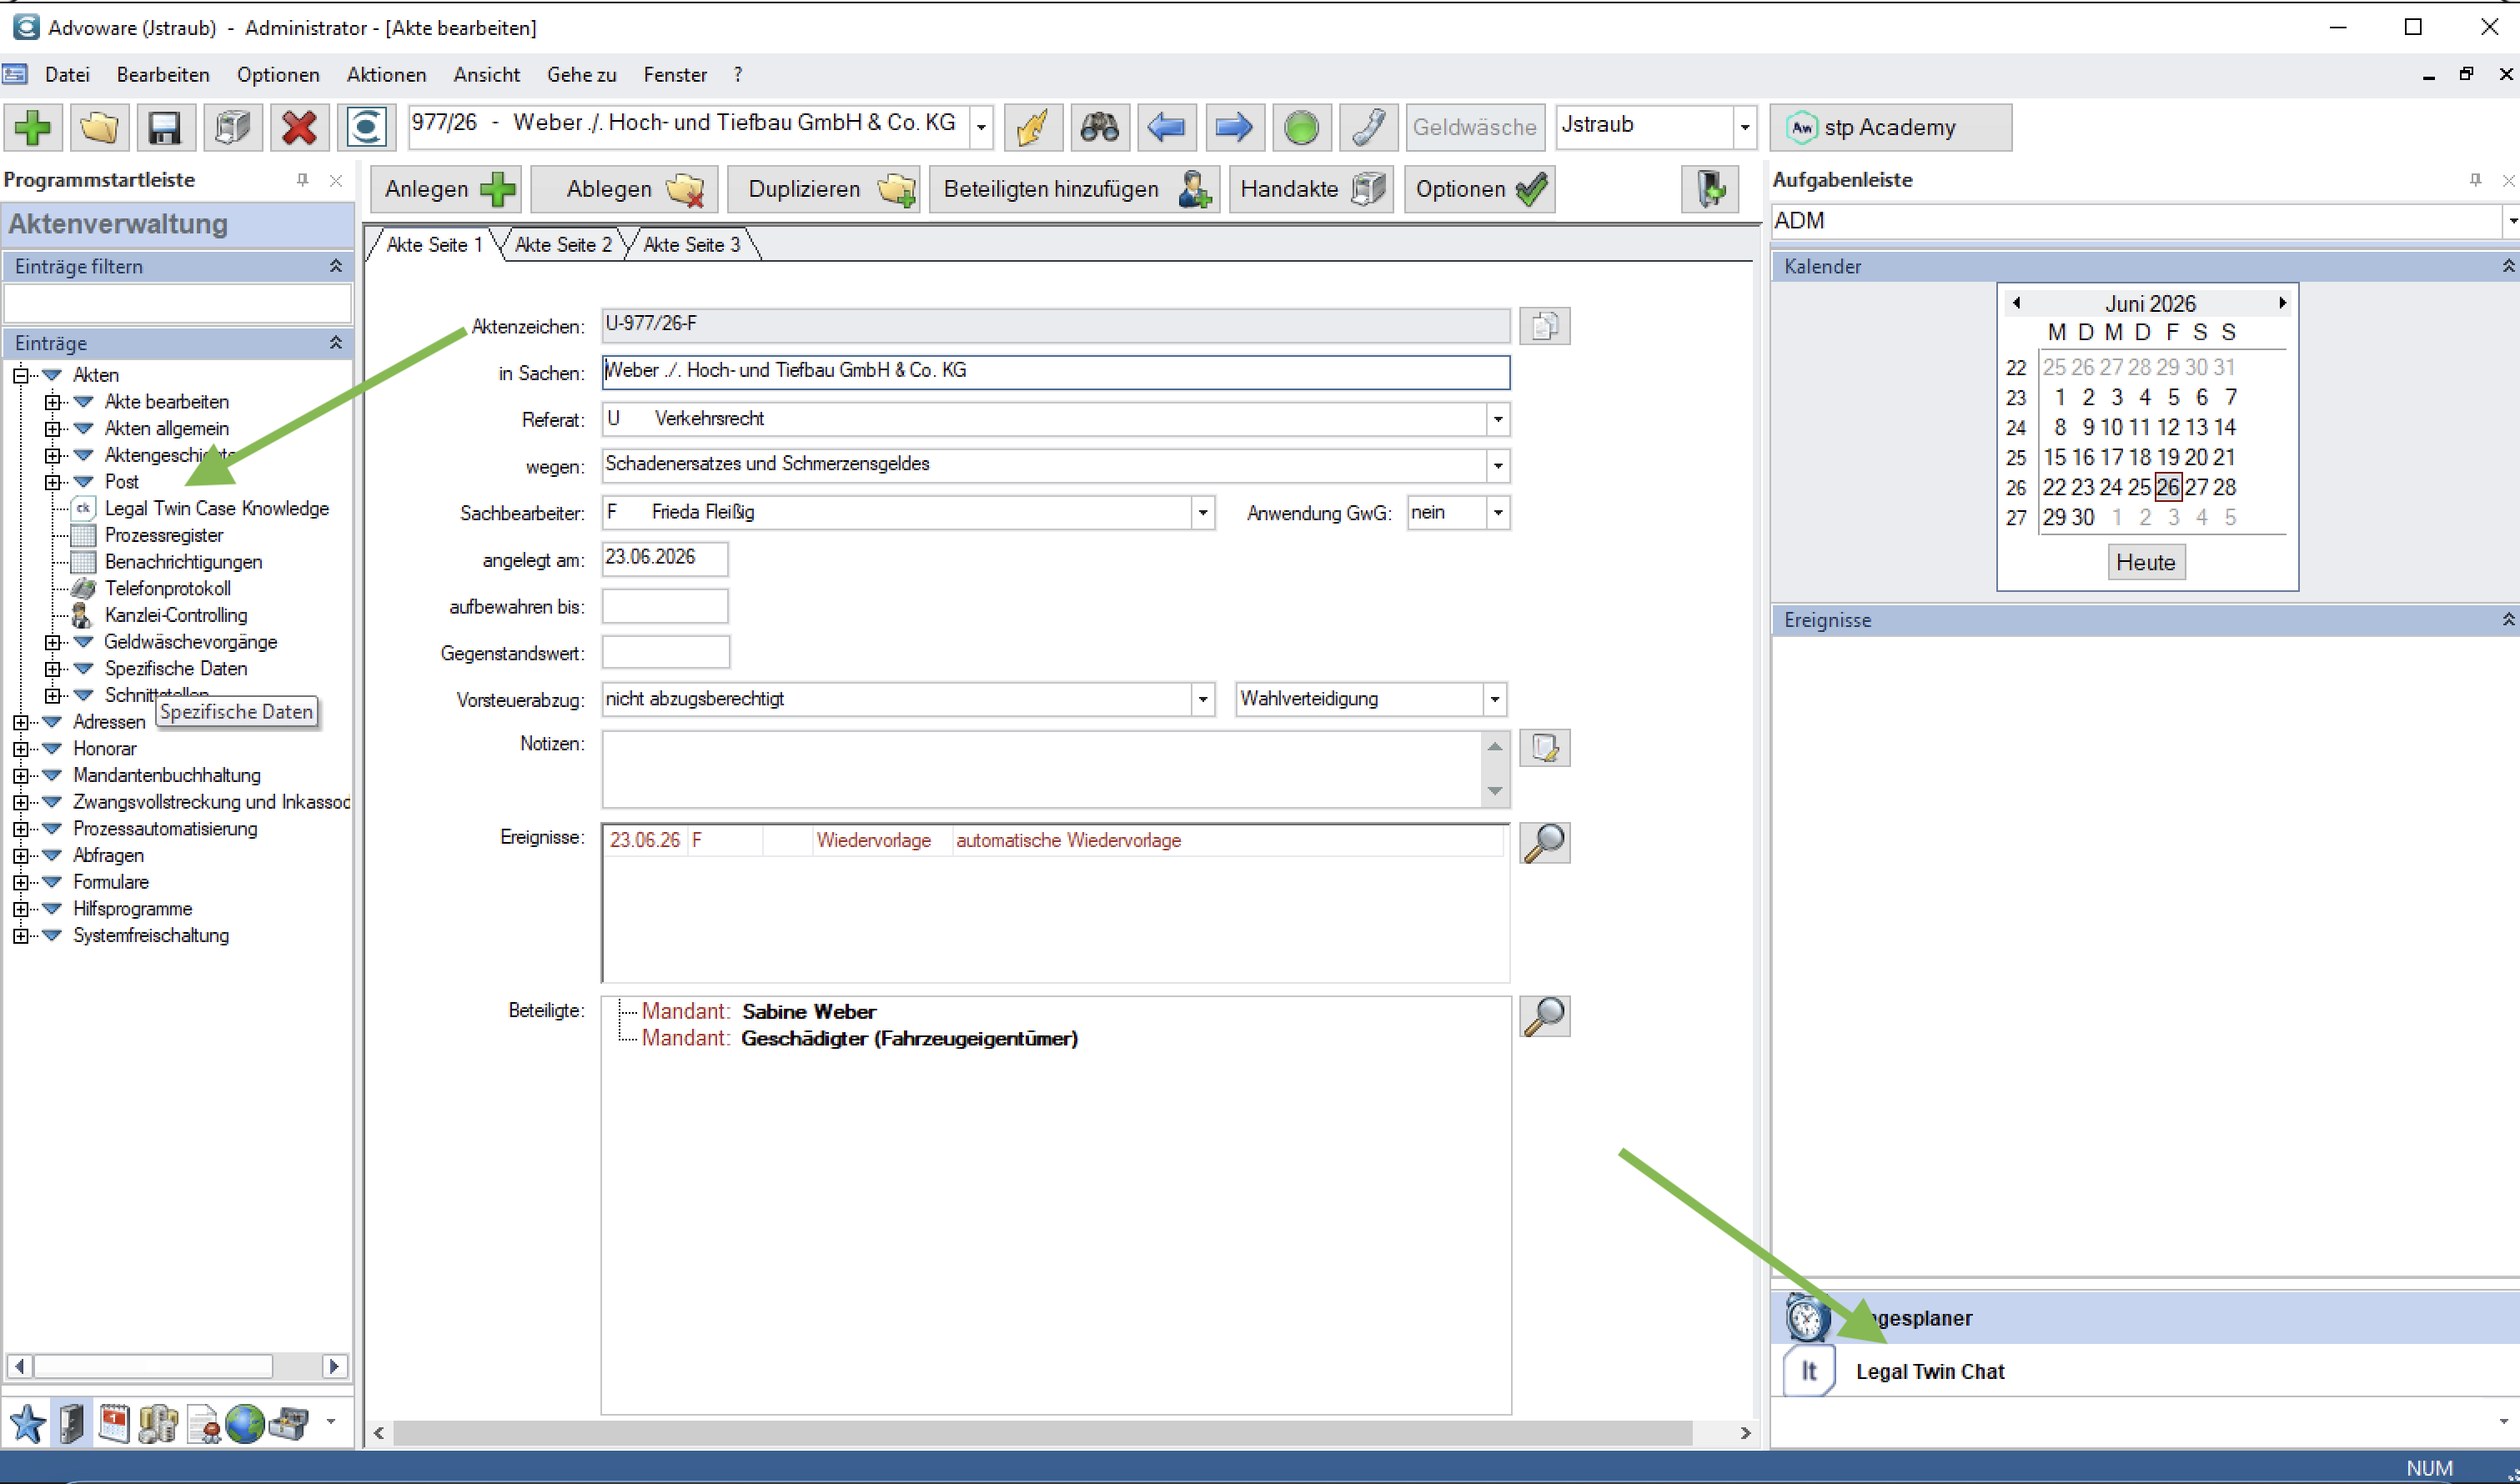2520x1484 pixels.
Task: Open the wegen dropdown
Action: tap(1497, 466)
